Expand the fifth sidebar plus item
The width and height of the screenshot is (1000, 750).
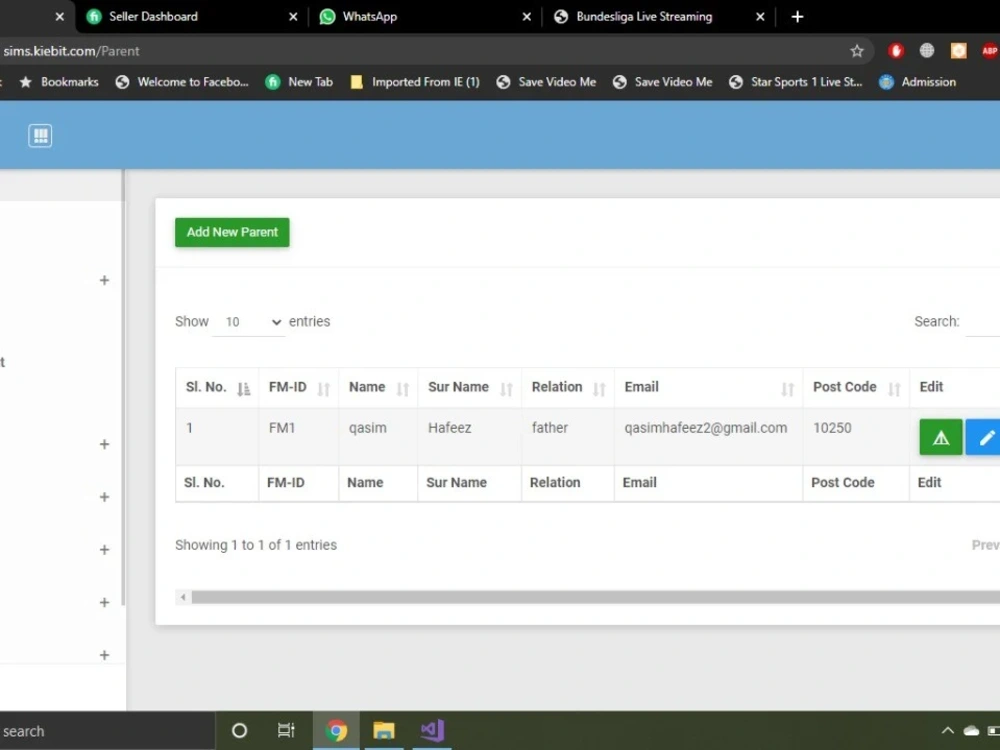[104, 602]
